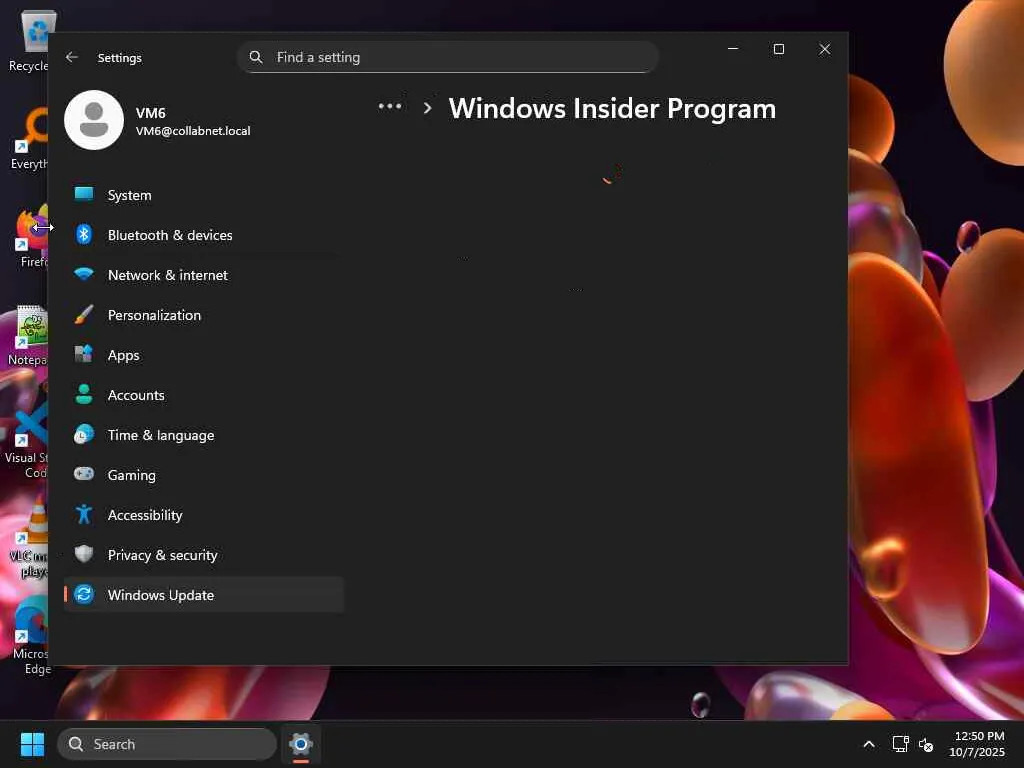Minimize the Settings window
Viewport: 1024px width, 768px height.
733,49
